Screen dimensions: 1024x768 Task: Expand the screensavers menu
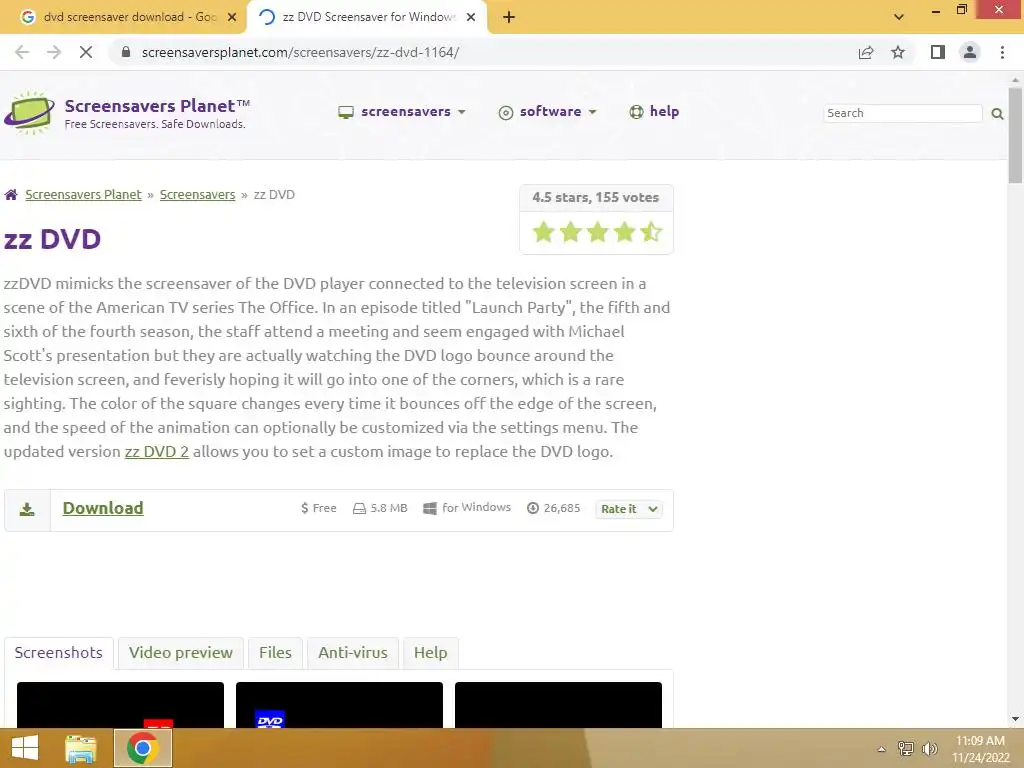(x=402, y=112)
